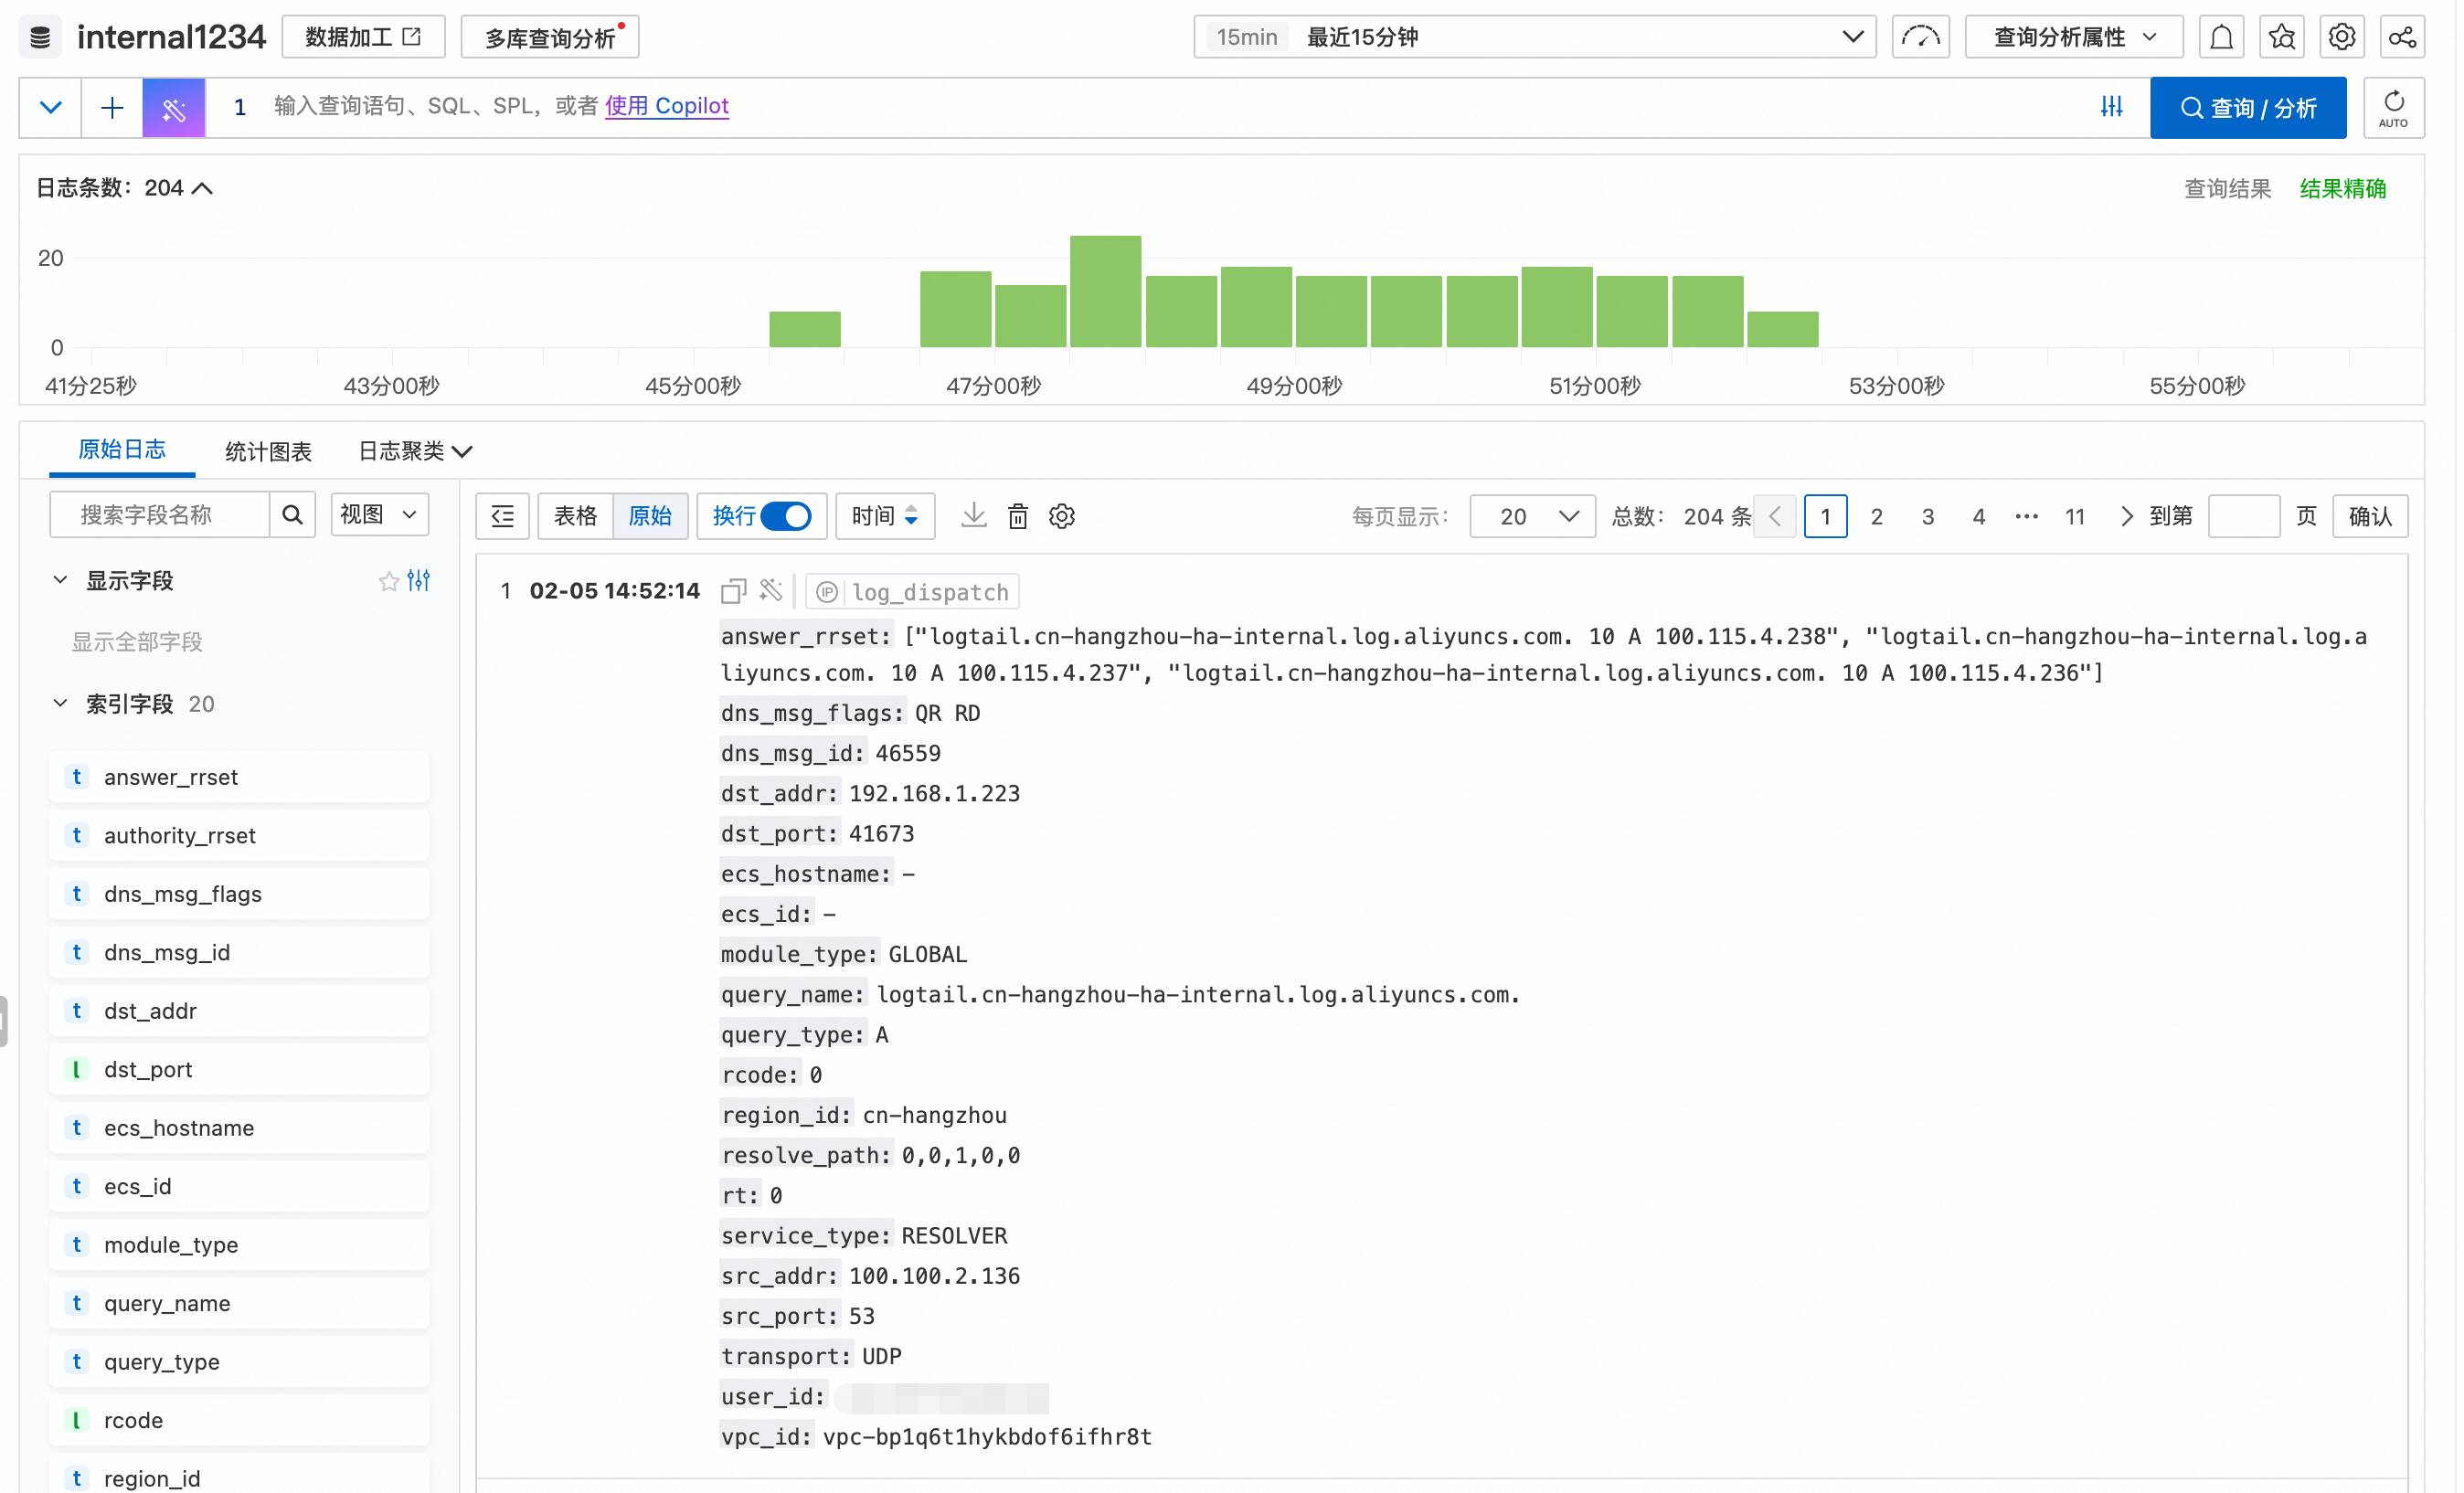The width and height of the screenshot is (2464, 1493).
Task: Click the 查询 / 分析 button
Action: tap(2247, 107)
